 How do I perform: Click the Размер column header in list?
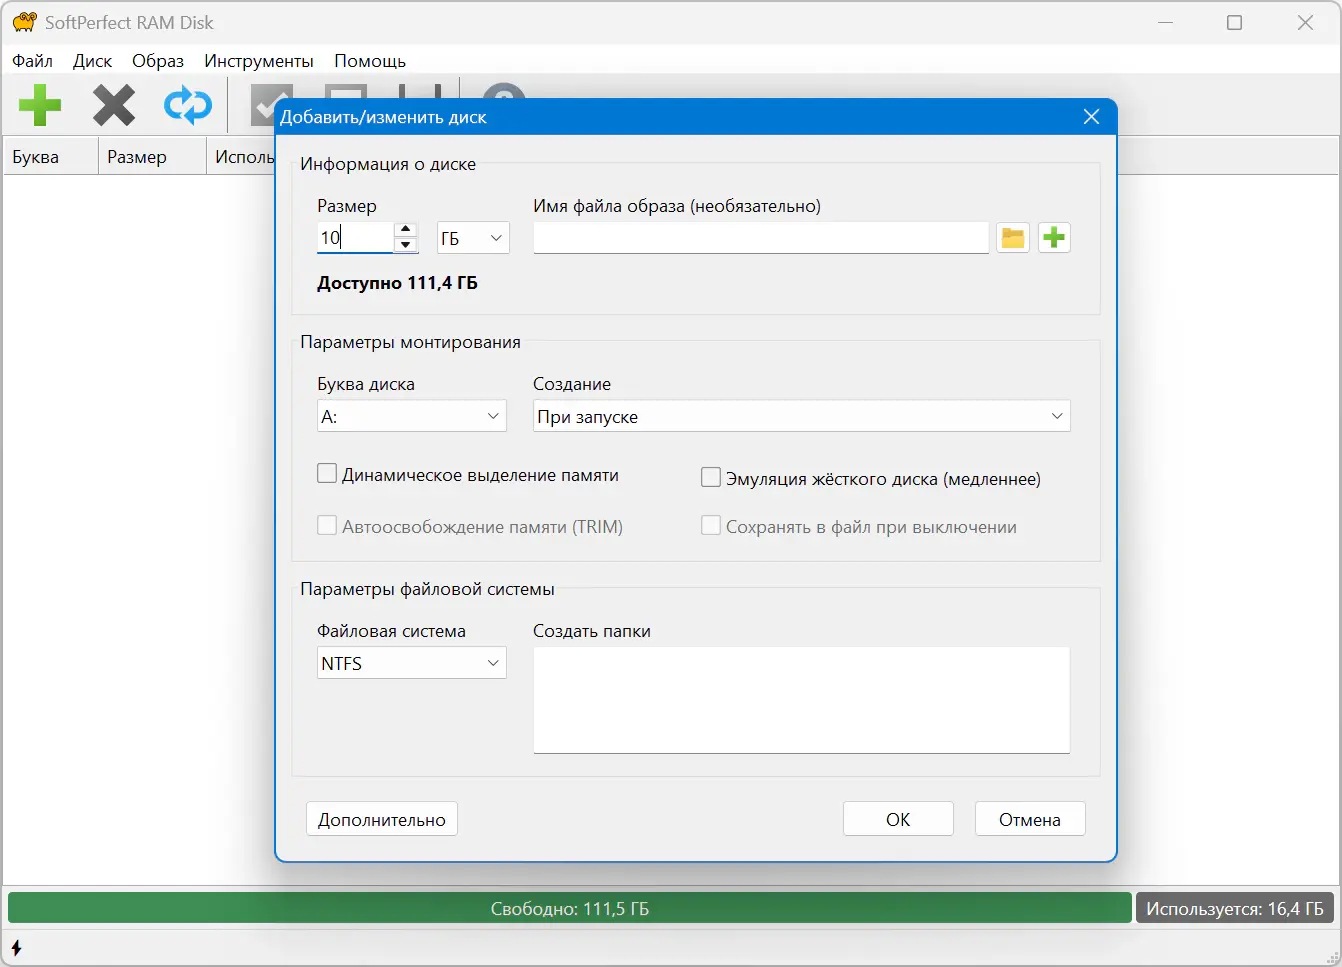tap(152, 157)
